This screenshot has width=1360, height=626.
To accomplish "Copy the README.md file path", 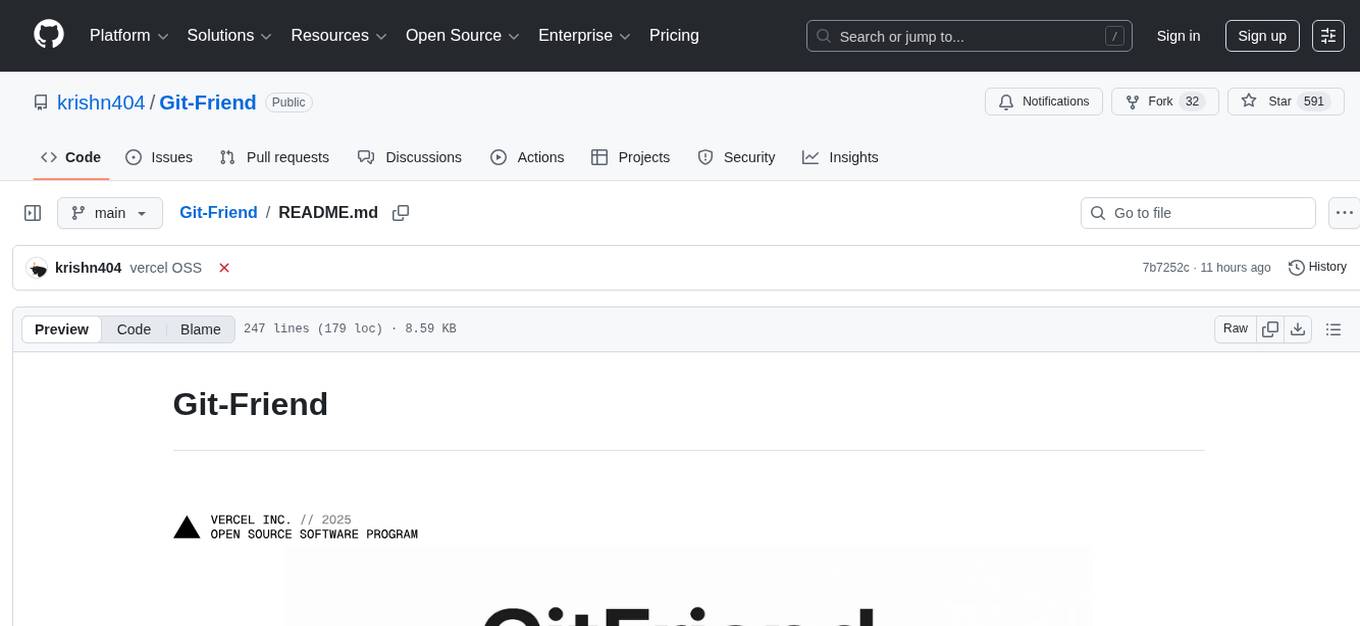I will coord(400,213).
